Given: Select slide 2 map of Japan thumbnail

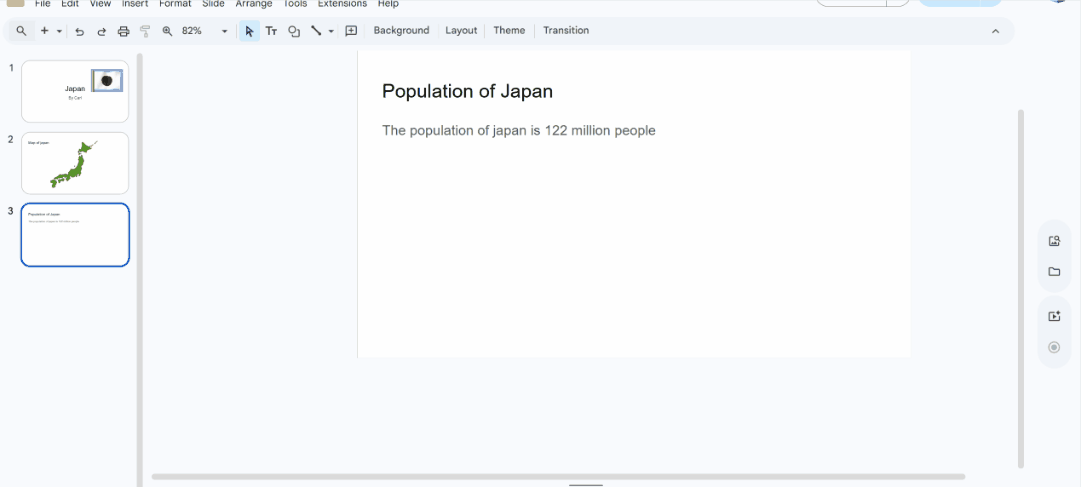Looking at the screenshot, I should pos(75,163).
